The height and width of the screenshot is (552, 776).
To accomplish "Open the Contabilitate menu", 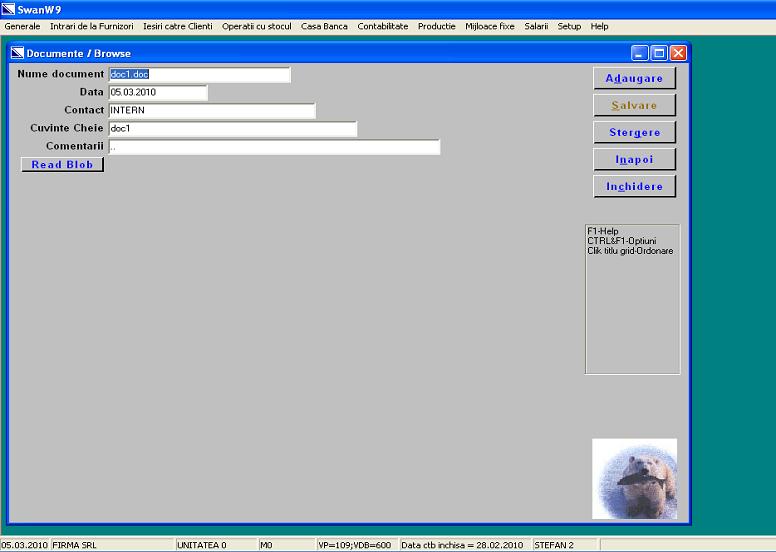I will (x=383, y=26).
